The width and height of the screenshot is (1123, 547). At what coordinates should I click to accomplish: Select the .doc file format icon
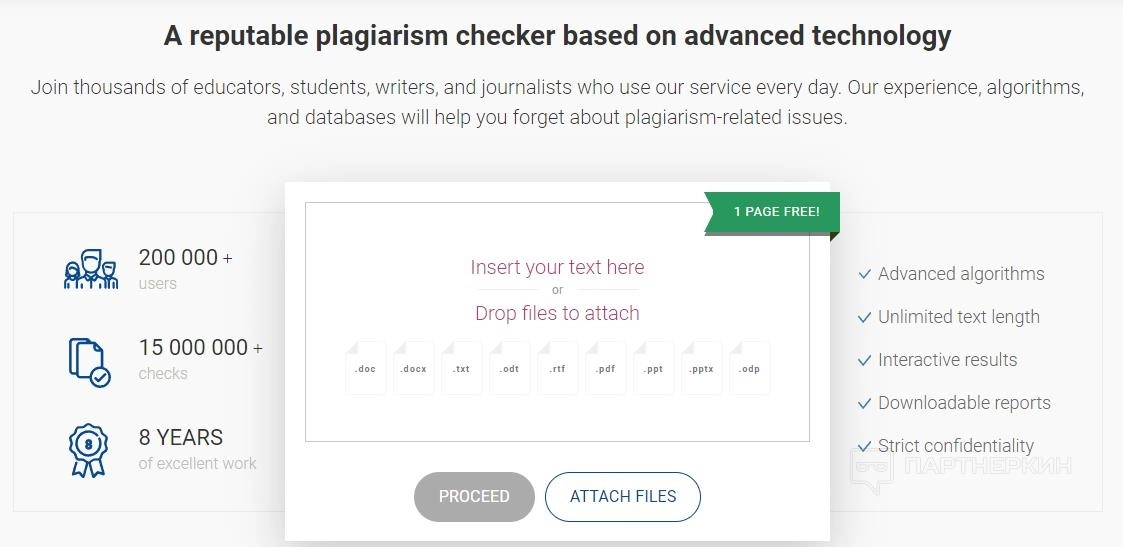point(366,369)
